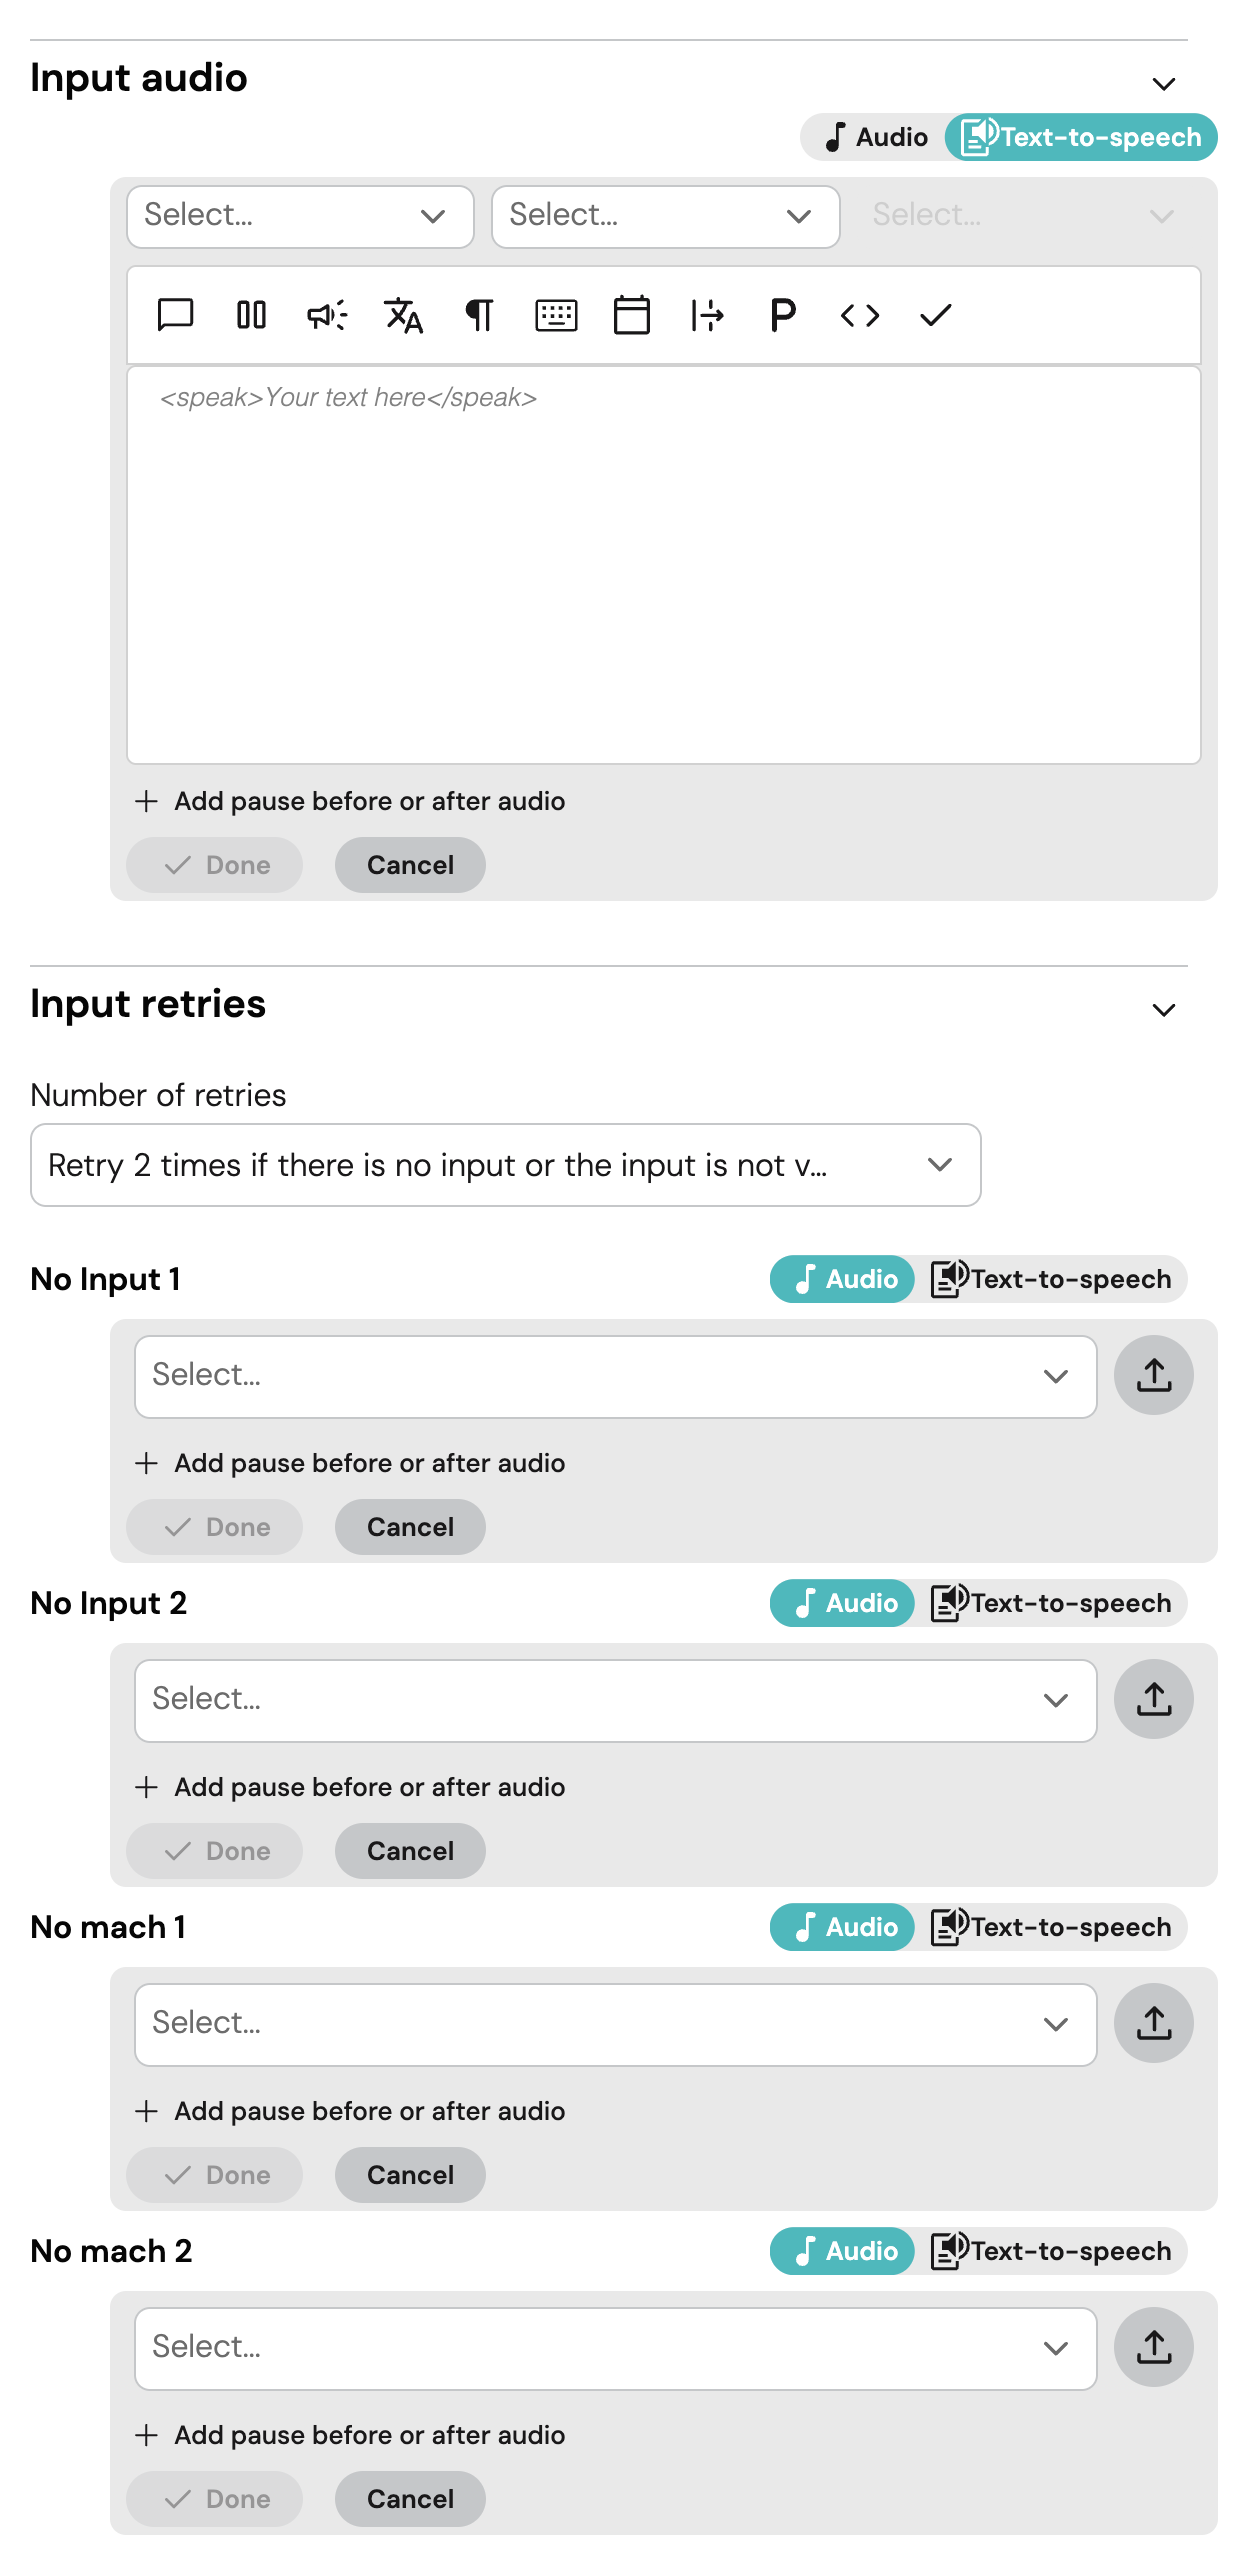
Task: Click into the SSML speak text area
Action: pos(663,565)
